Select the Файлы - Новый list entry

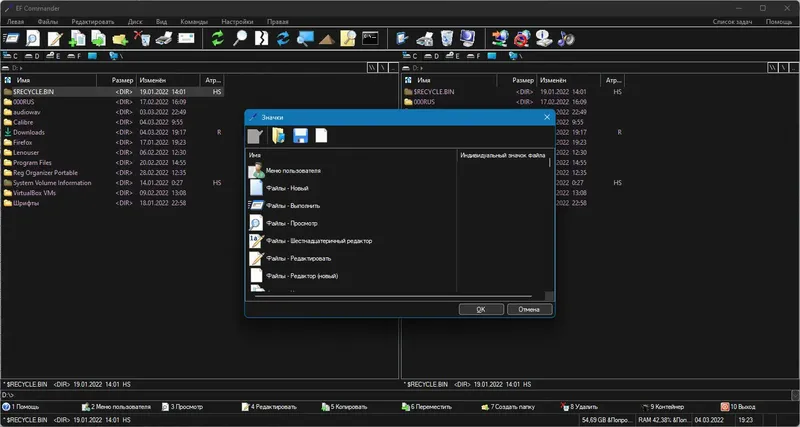(x=287, y=188)
